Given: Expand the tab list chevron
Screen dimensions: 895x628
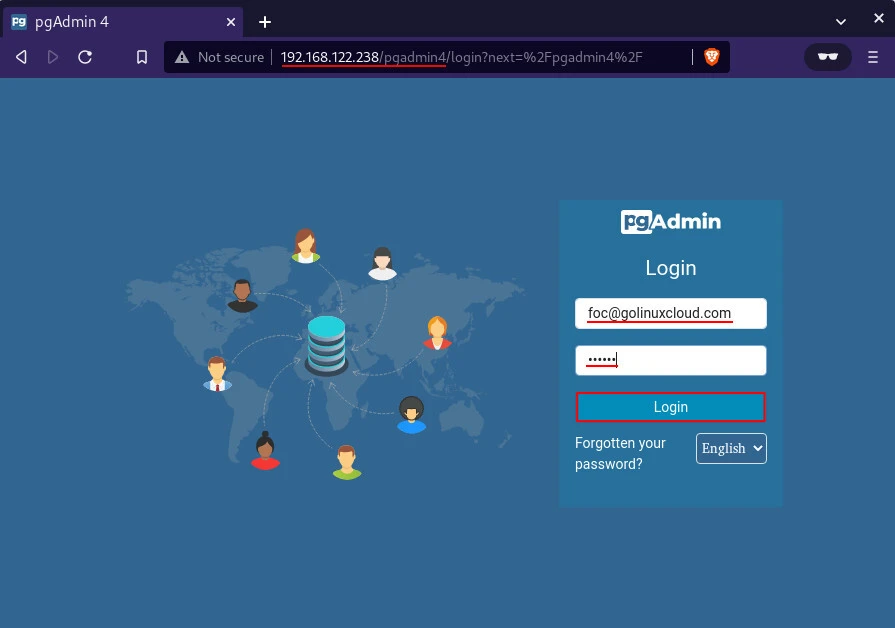Looking at the screenshot, I should pyautogui.click(x=840, y=21).
